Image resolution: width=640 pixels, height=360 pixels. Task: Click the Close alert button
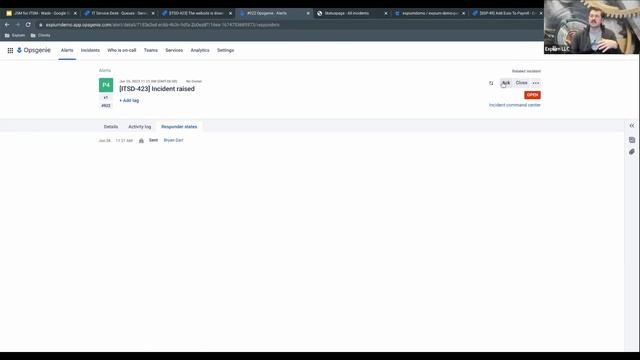(521, 83)
